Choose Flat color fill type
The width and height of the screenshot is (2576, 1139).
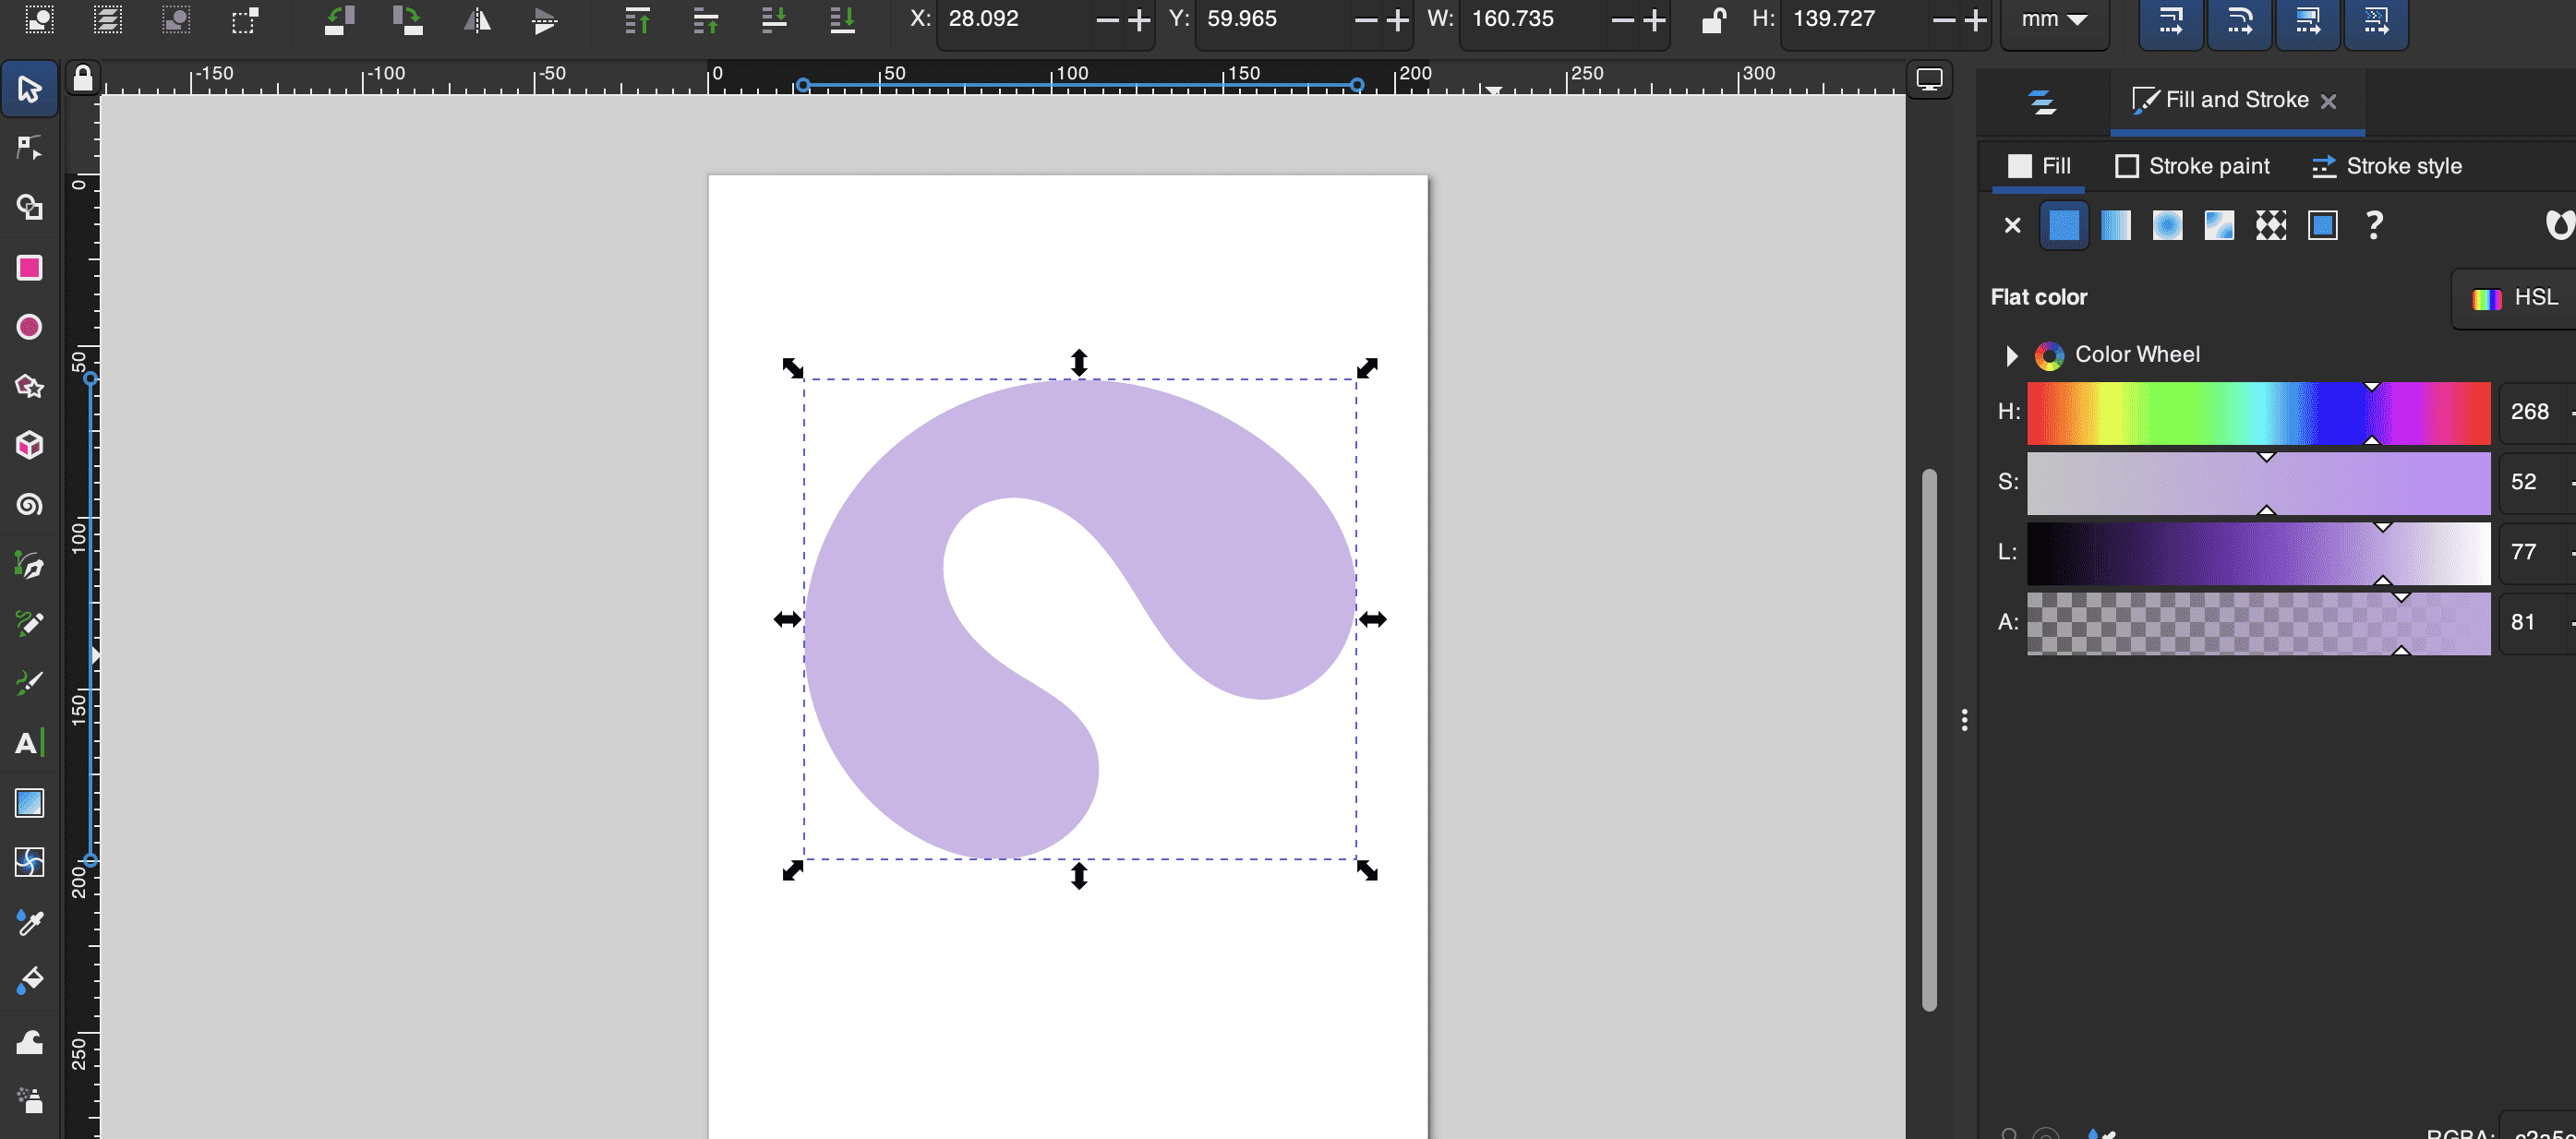2064,226
